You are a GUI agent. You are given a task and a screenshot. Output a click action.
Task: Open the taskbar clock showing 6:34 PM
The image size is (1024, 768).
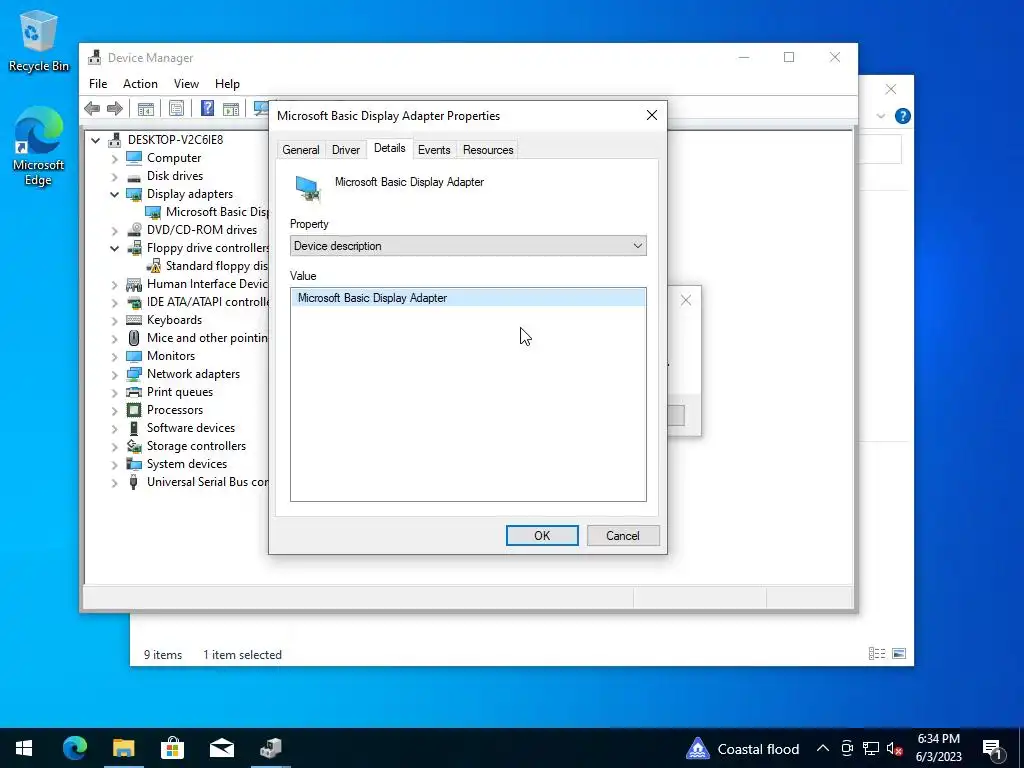click(938, 748)
